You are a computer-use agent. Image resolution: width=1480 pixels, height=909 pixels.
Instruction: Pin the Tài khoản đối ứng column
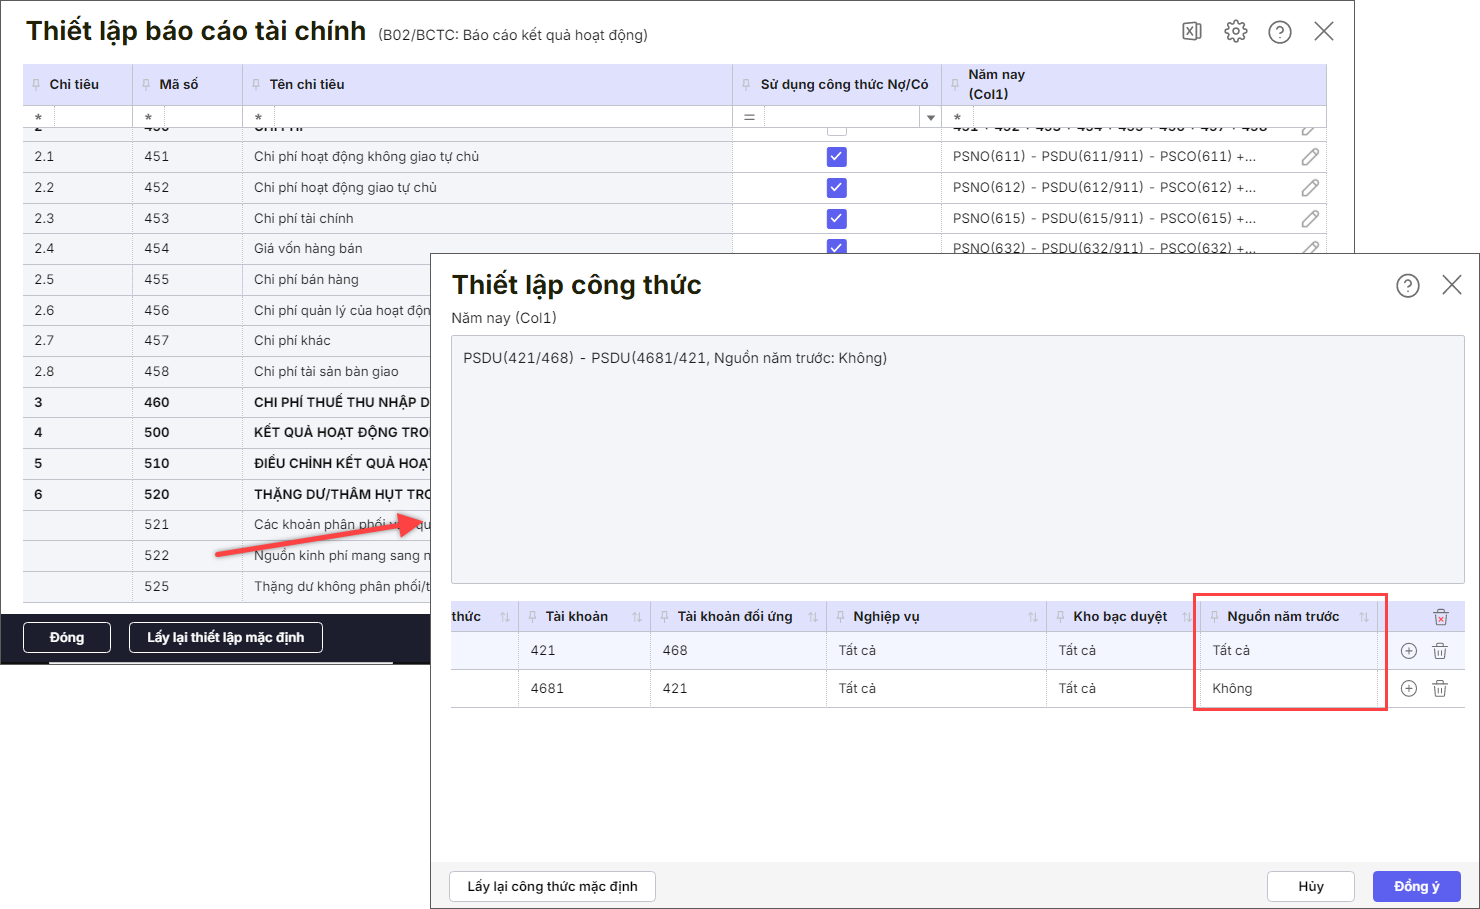click(665, 617)
